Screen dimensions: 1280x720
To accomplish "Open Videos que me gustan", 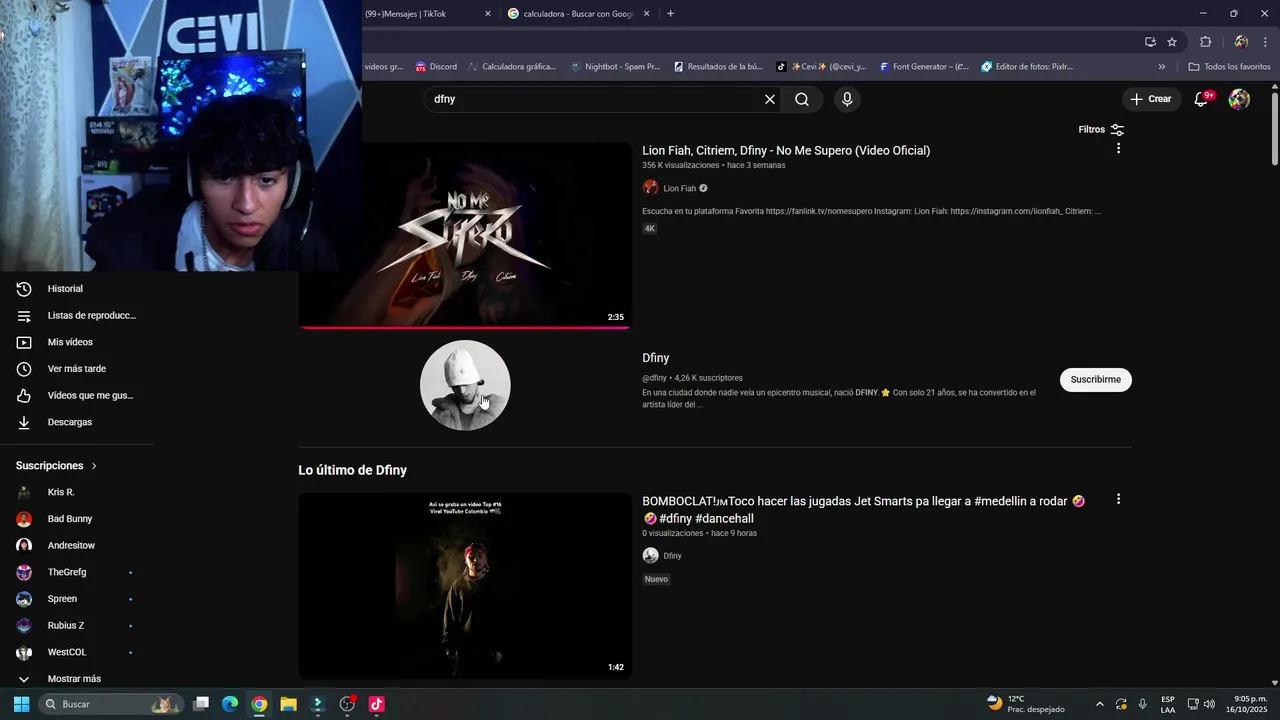I will pyautogui.click(x=77, y=395).
